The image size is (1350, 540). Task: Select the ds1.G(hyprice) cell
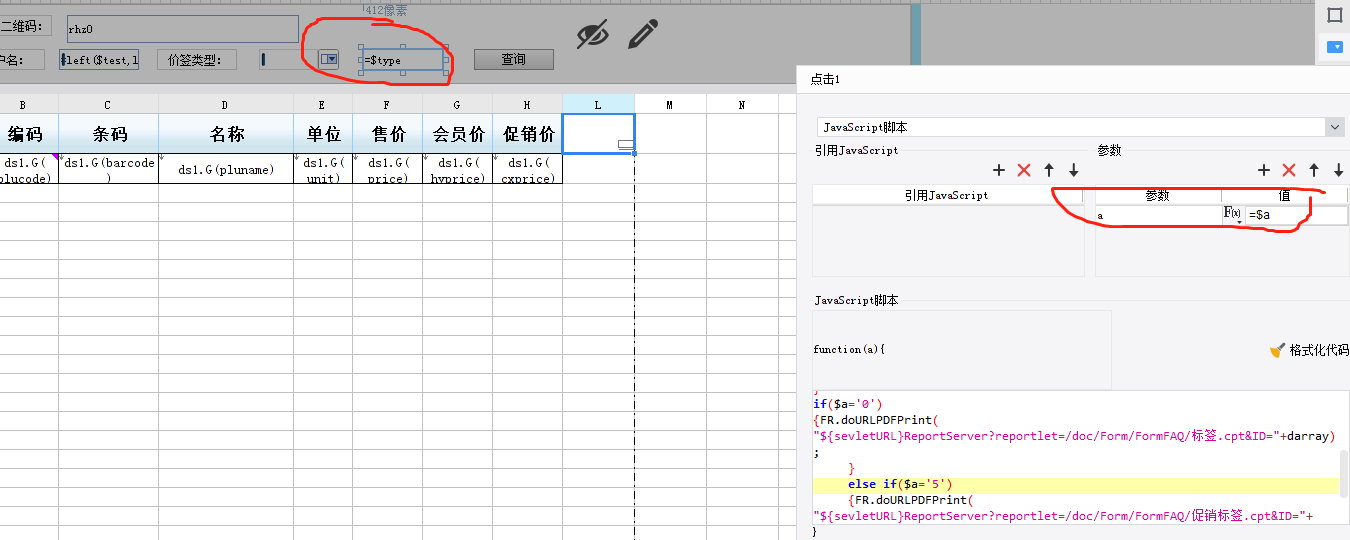(457, 169)
